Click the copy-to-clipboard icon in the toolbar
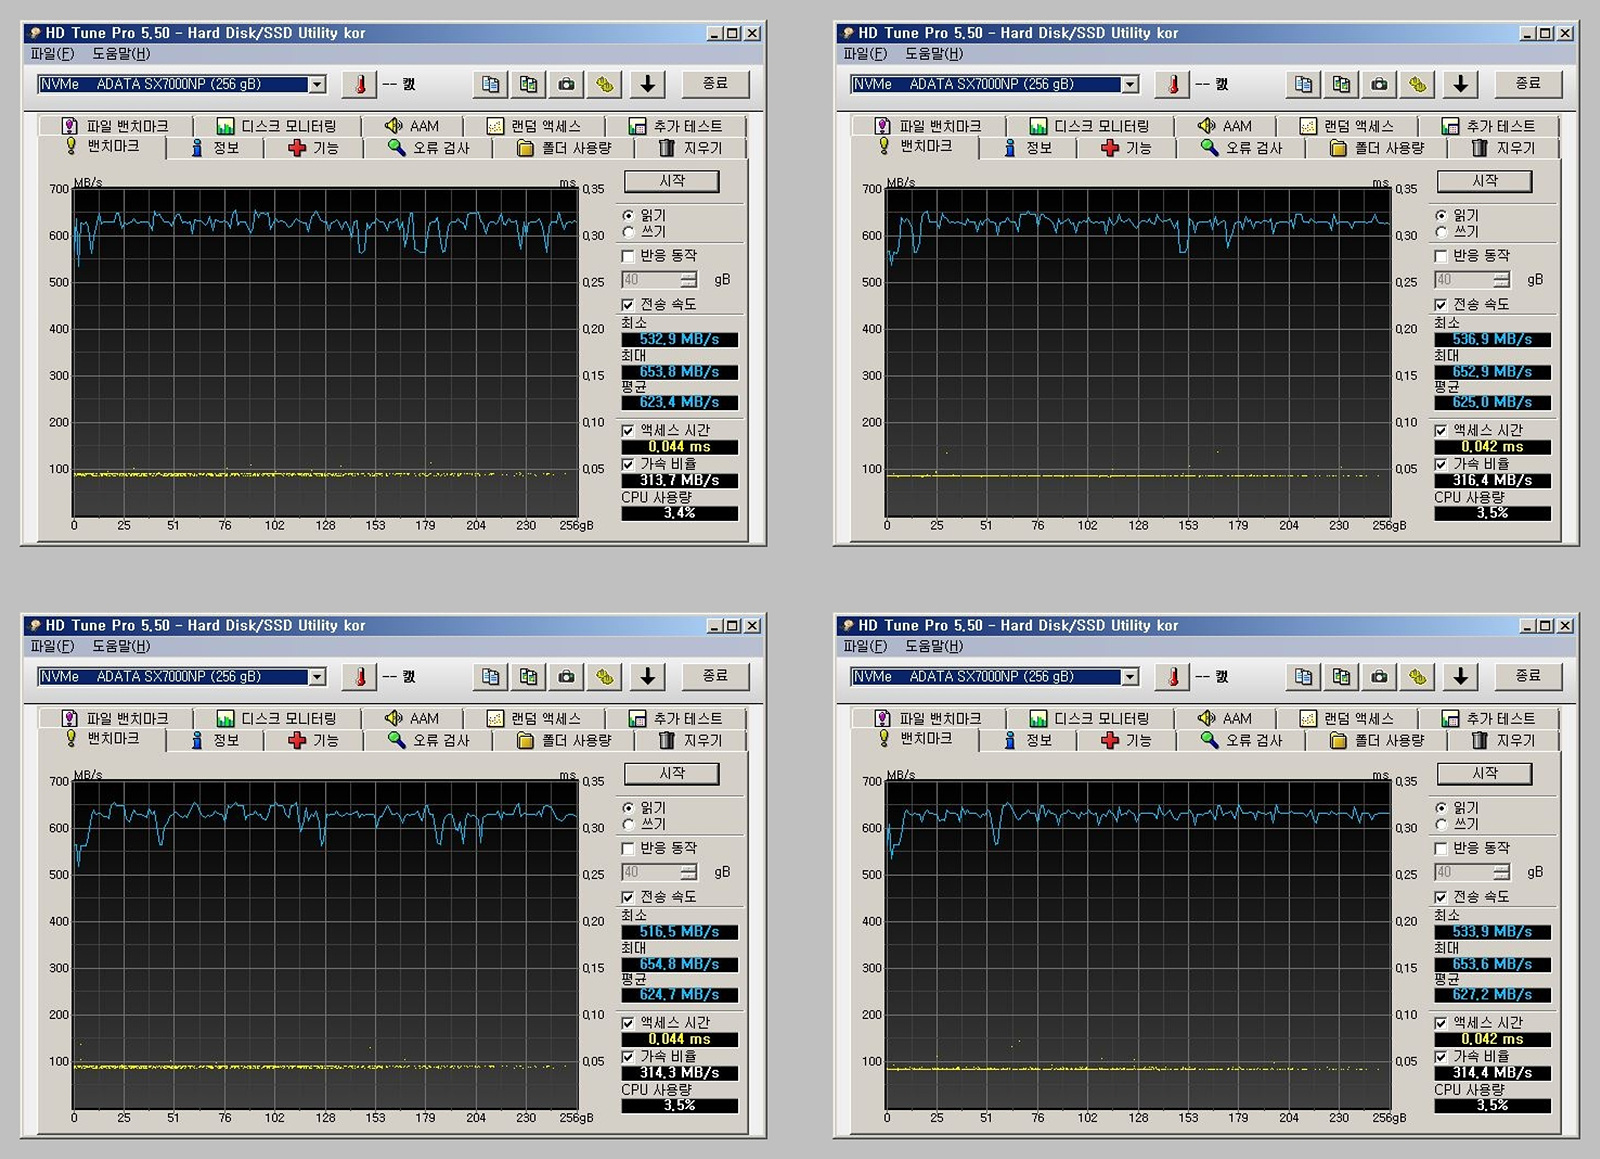The width and height of the screenshot is (1600, 1159). click(x=489, y=84)
